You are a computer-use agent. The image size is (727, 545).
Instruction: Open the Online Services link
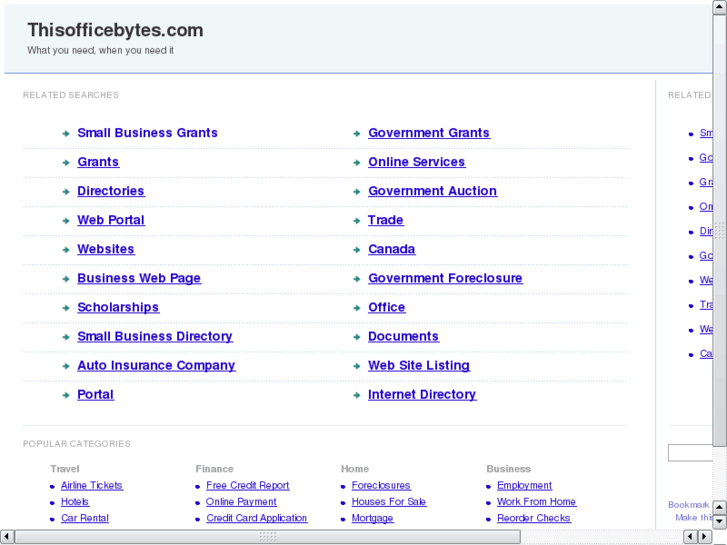coord(416,162)
